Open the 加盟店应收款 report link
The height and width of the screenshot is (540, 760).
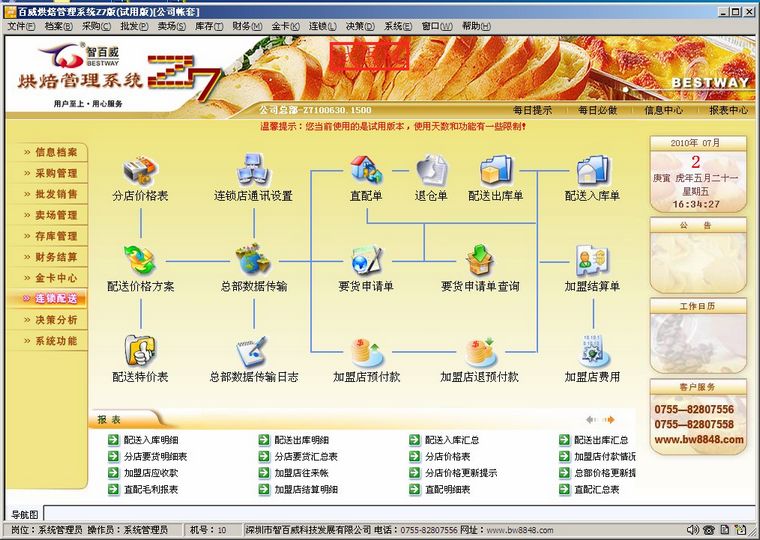coord(151,473)
